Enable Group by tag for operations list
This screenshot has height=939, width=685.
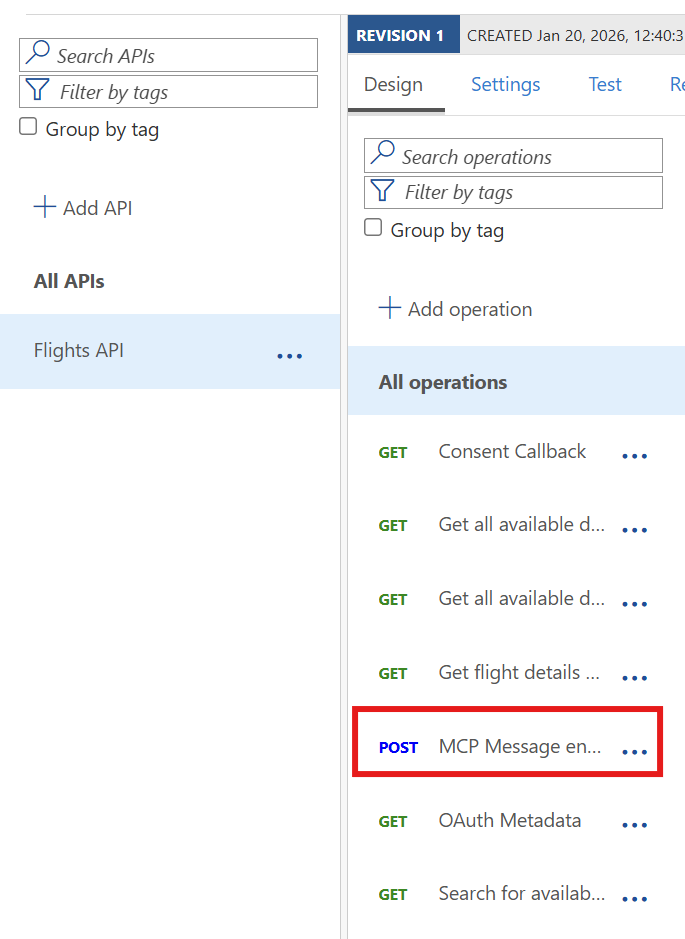point(373,228)
